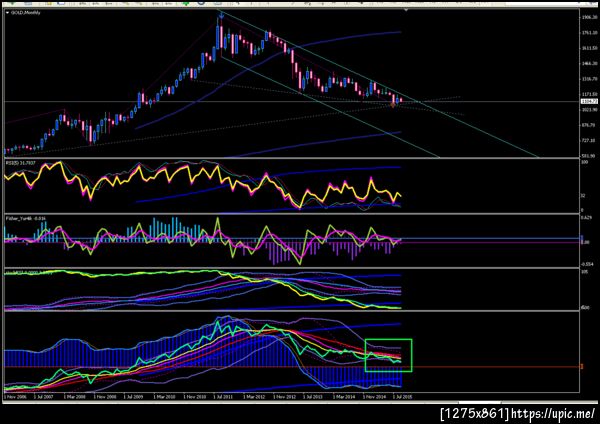Viewport: 600px width, 424px height.
Task: Click the 1 Jul 2009 date label
Action: [134, 397]
